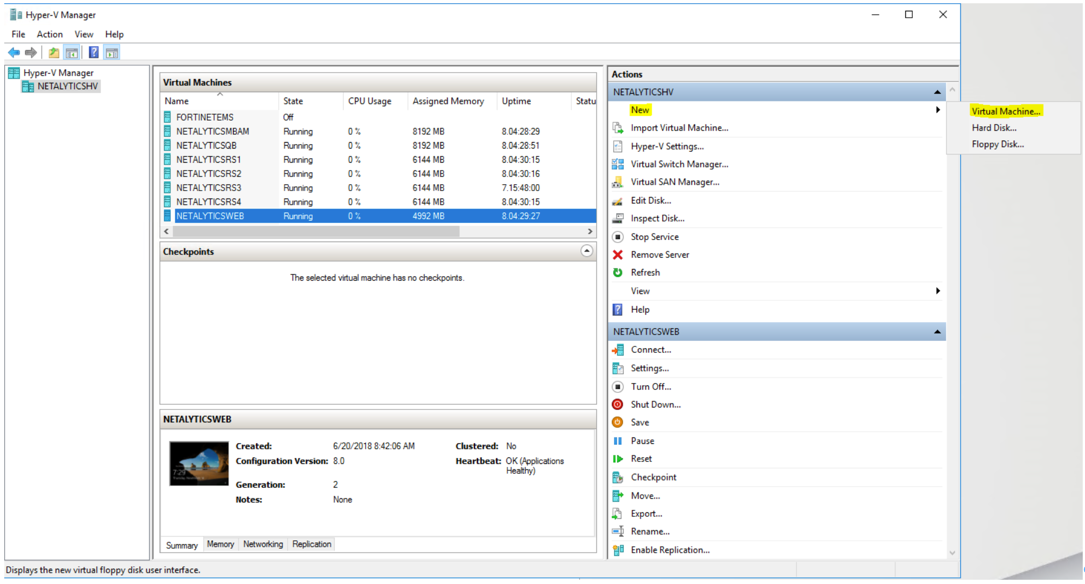Click the Virtual Switch Manager icon
The width and height of the screenshot is (1085, 584).
618,164
